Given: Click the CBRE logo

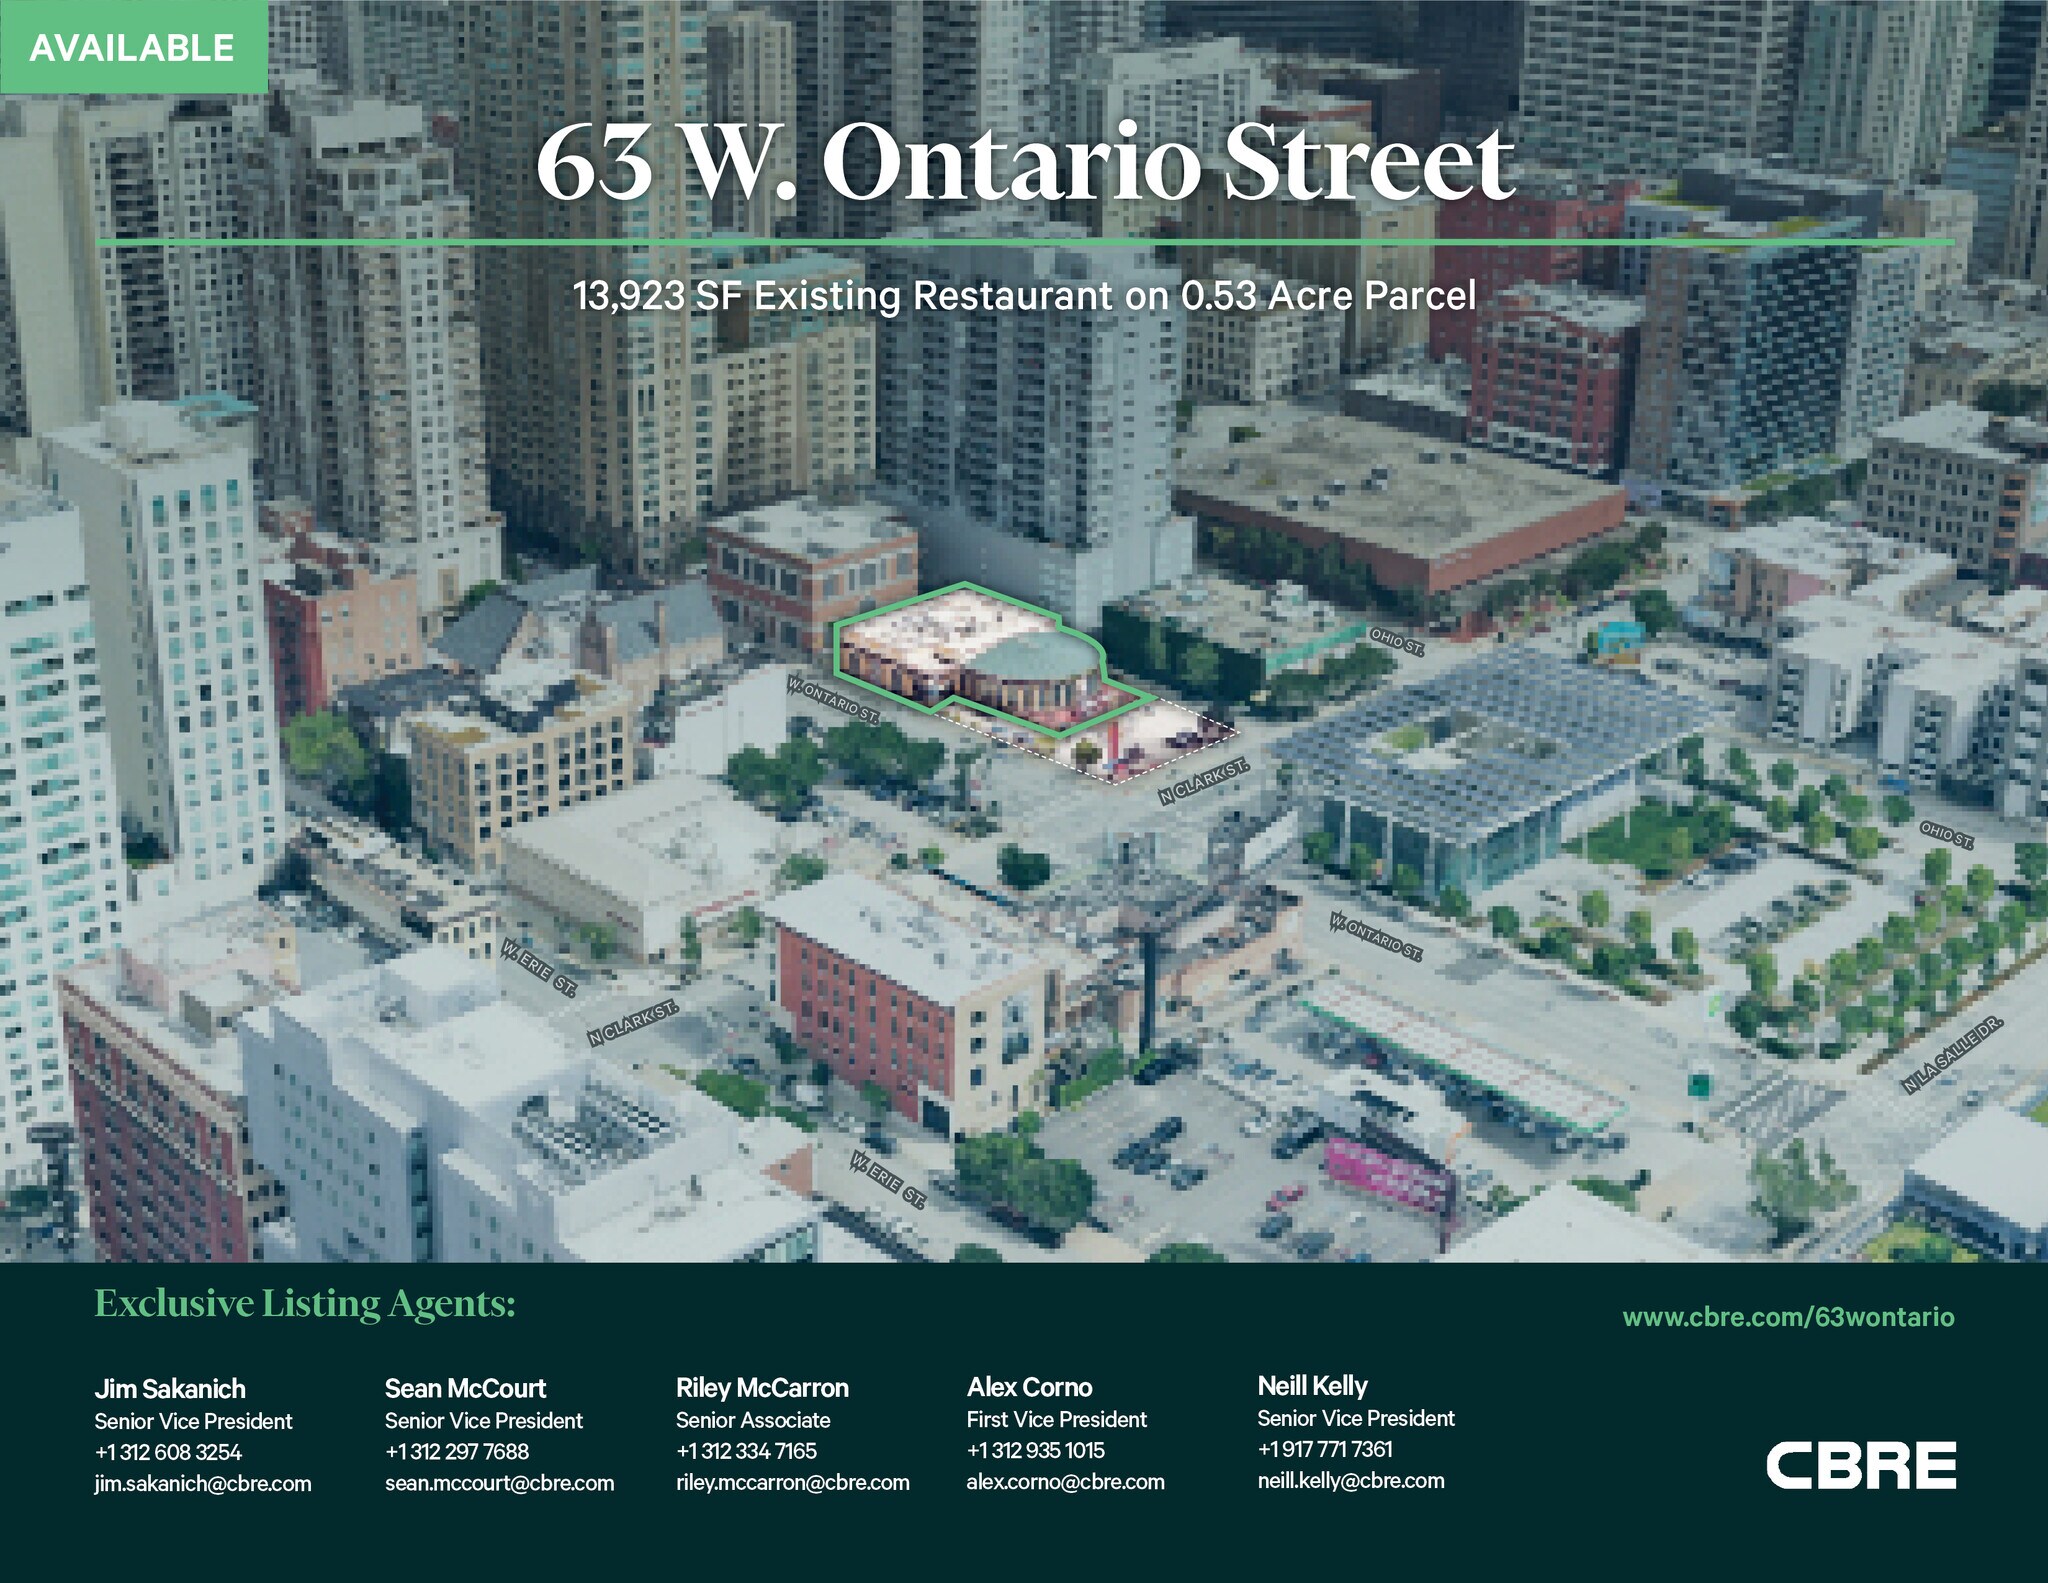Looking at the screenshot, I should click(1860, 1466).
